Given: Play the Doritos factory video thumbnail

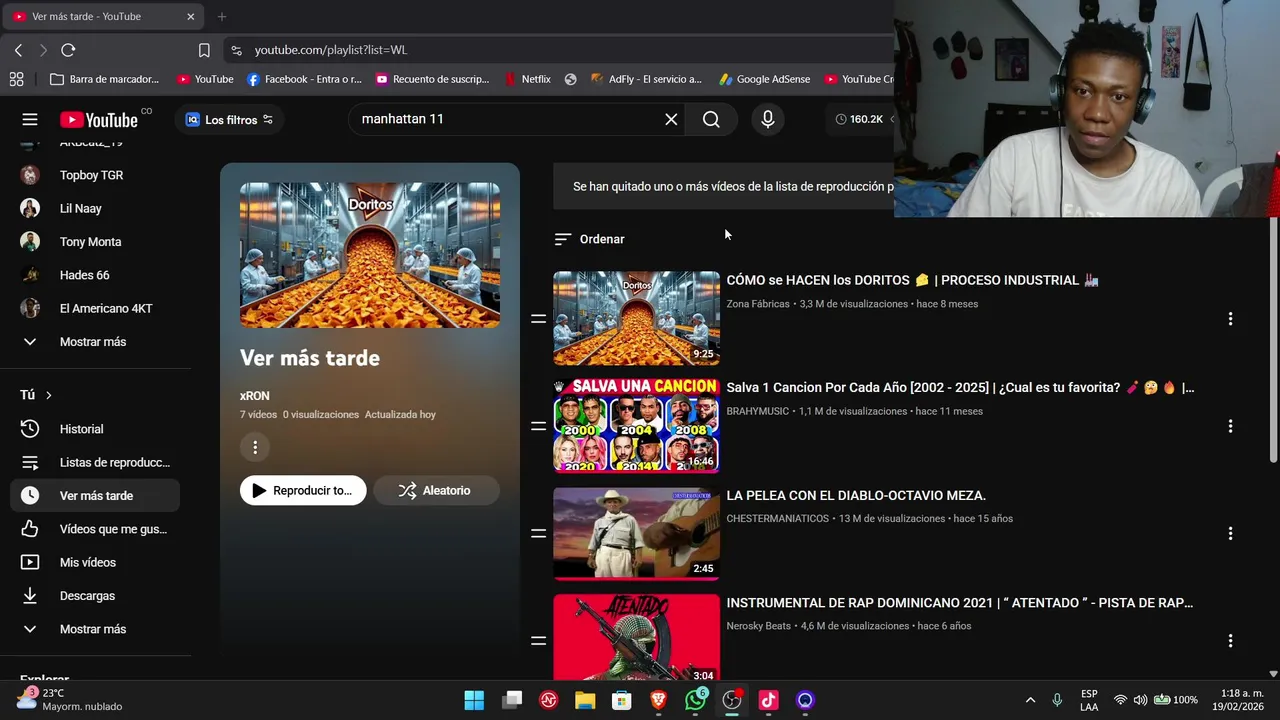Looking at the screenshot, I should point(636,318).
